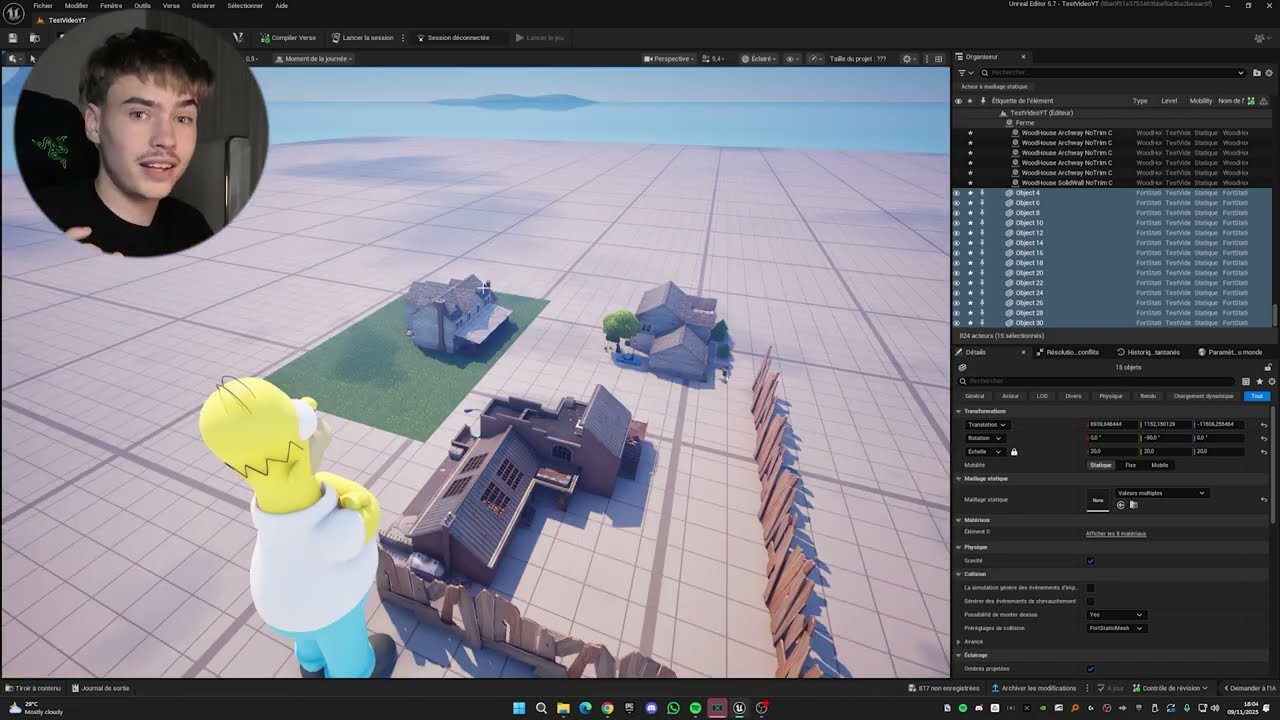This screenshot has width=1280, height=720.
Task: Toggle visibility eye for Object 12
Action: click(957, 233)
